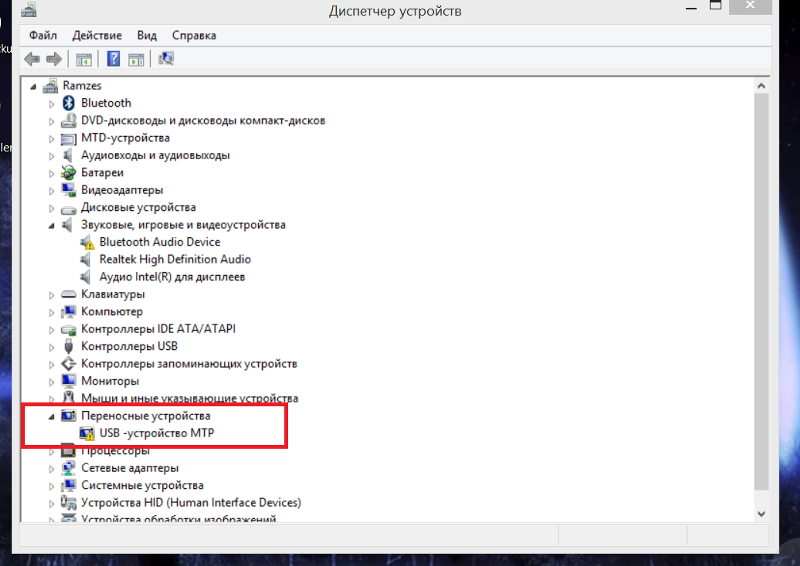This screenshot has width=800, height=566.
Task: Select the Переносные устройства label
Action: point(145,416)
